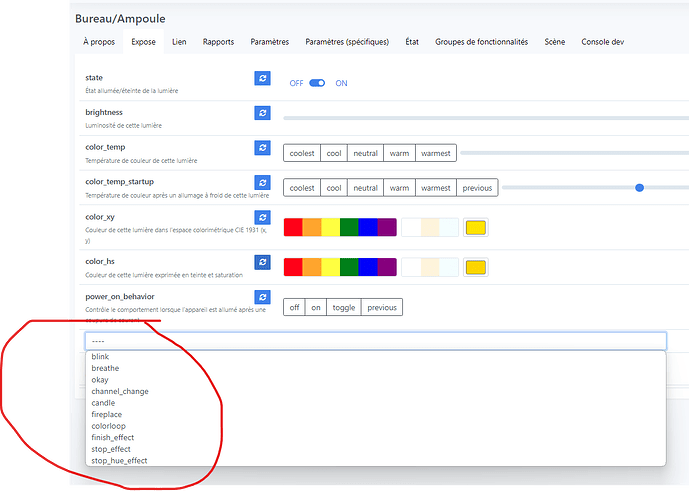Select candle effect from list
The height and width of the screenshot is (491, 689).
(376, 403)
